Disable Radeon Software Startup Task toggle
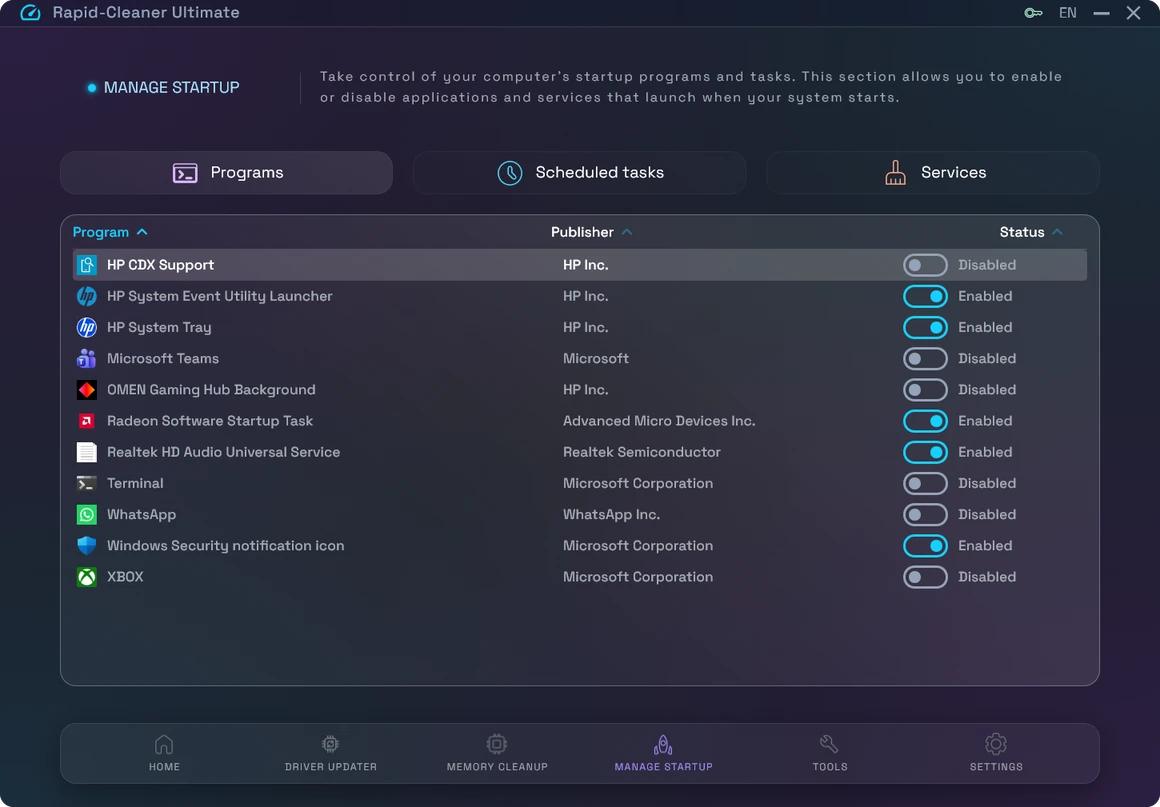This screenshot has height=807, width=1160. (x=925, y=421)
